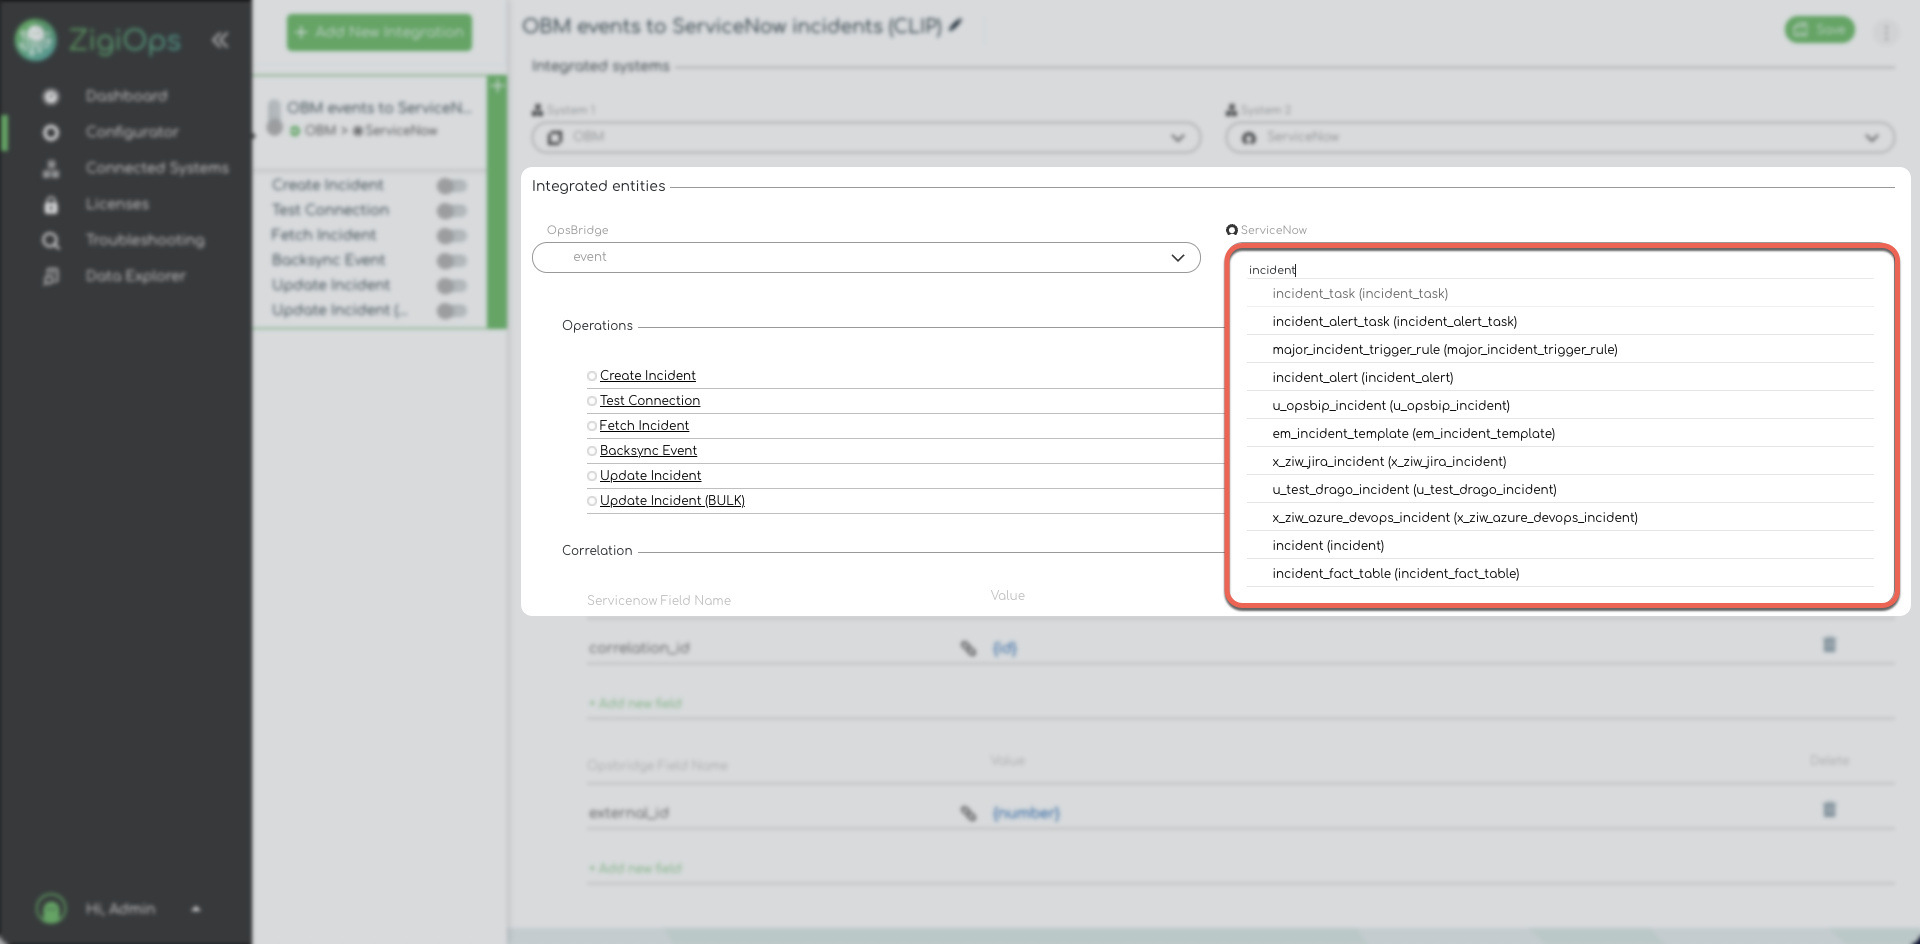Click the ServiceNow entity search field
The image size is (1920, 944).
pos(1560,270)
